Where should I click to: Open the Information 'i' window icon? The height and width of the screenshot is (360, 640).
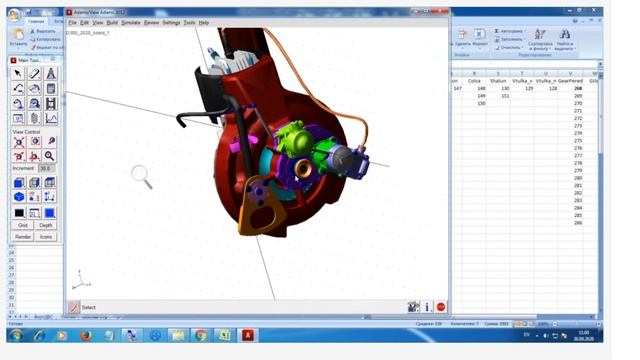coord(427,307)
